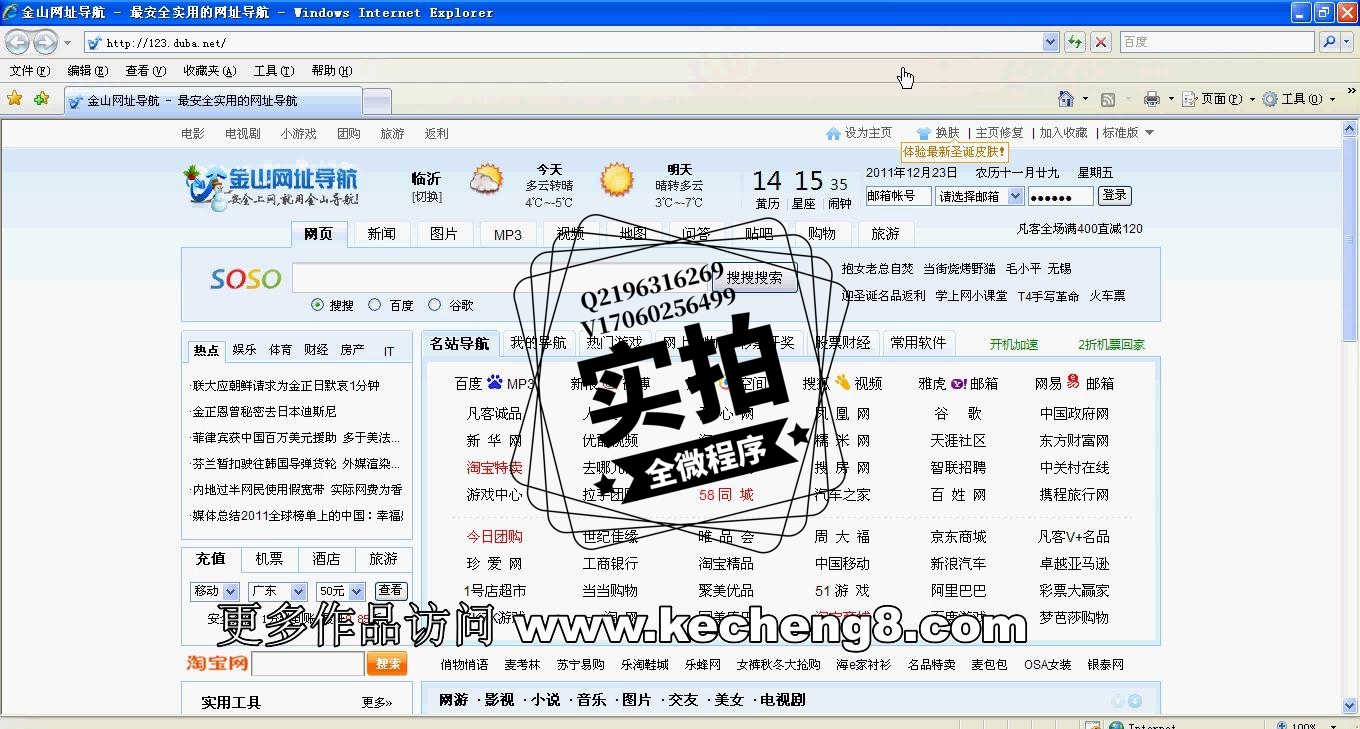This screenshot has width=1360, height=729.
Task: Open the 收藏夹(A) menu
Action: click(209, 71)
